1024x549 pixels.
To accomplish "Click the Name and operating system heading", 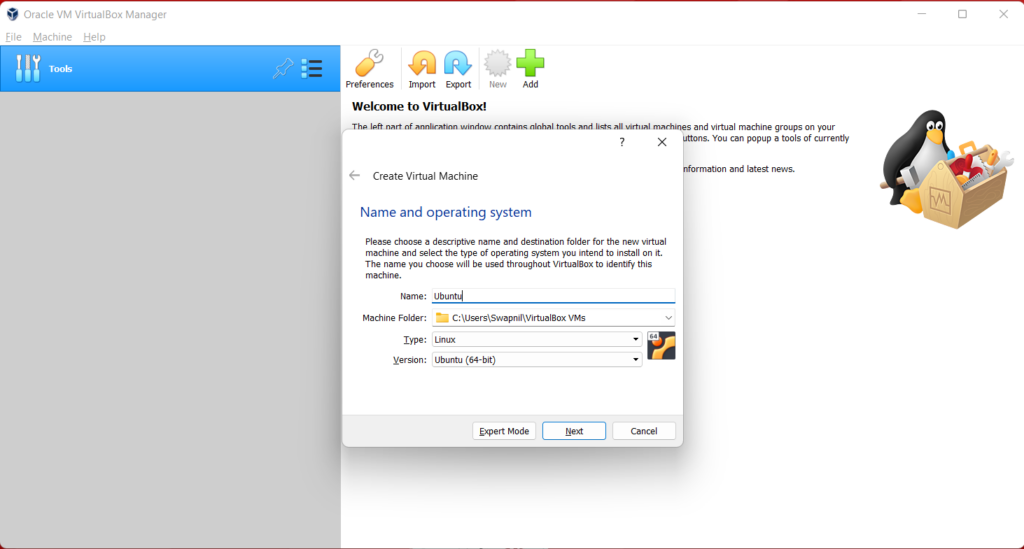I will (x=446, y=212).
